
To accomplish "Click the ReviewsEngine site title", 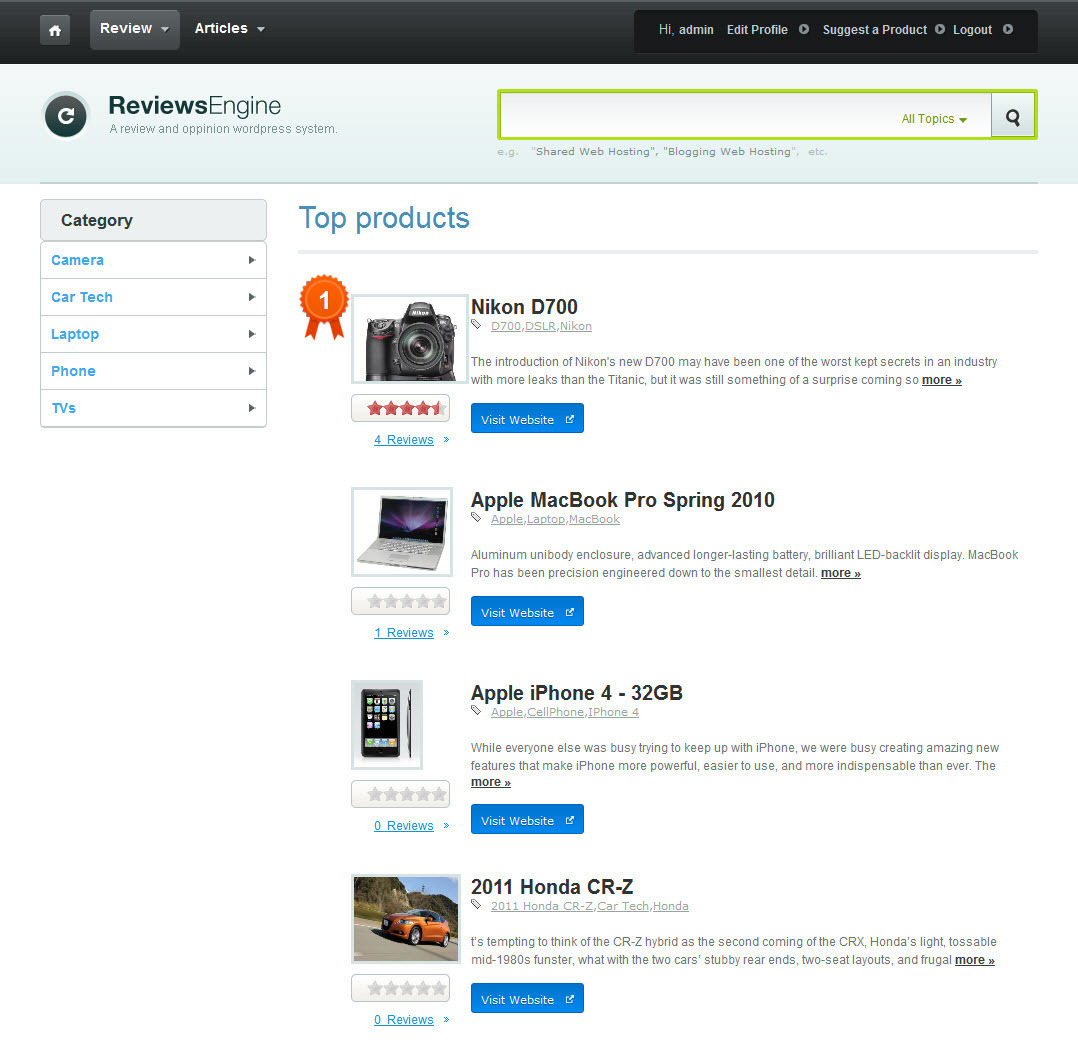I will (195, 106).
